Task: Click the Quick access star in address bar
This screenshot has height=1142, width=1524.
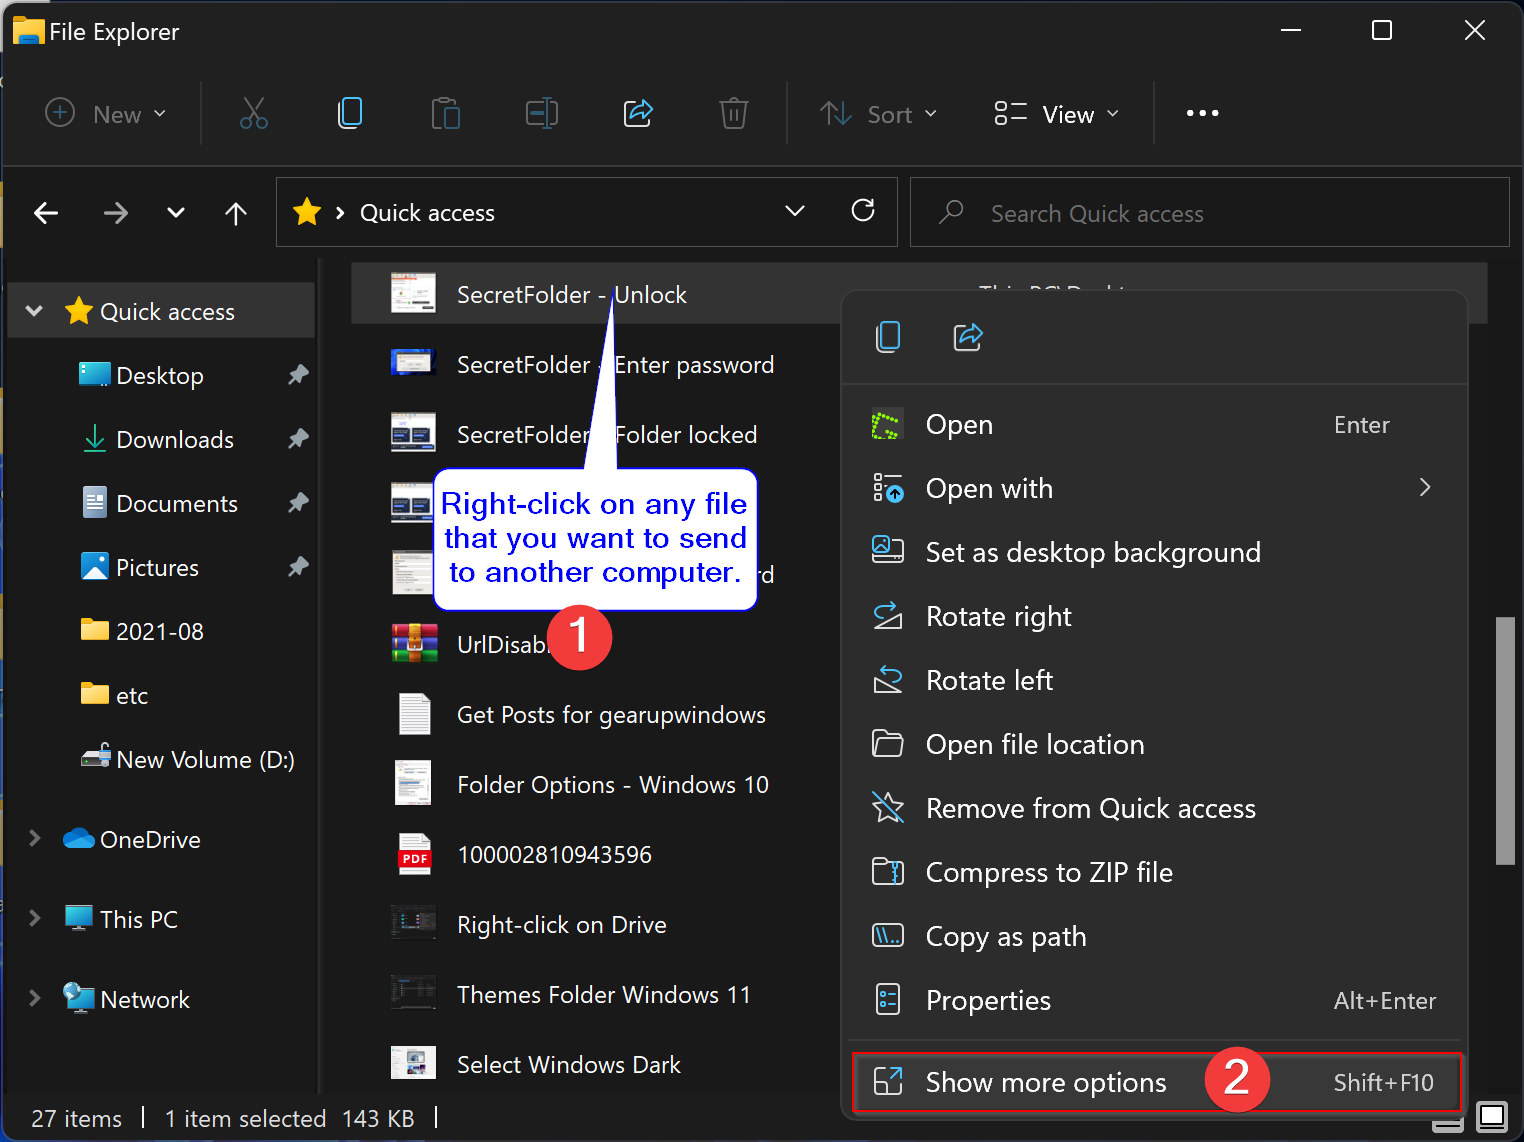Action: point(307,212)
